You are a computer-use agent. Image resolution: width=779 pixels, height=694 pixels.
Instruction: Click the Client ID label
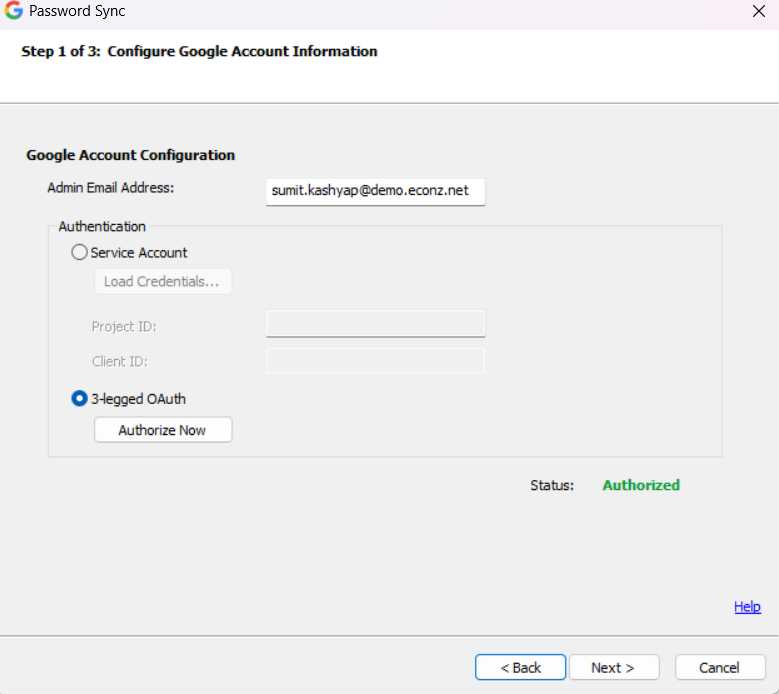click(x=119, y=361)
